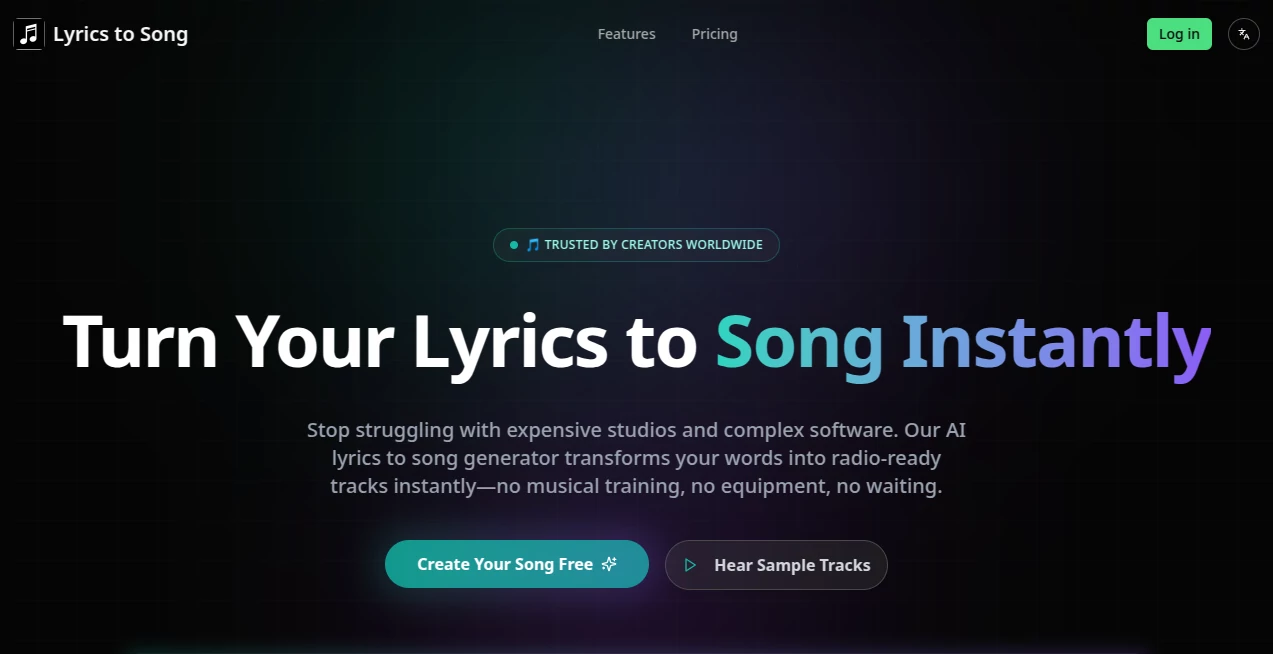This screenshot has height=654, width=1273.
Task: Click the sparkles icon on Create Your Song Free
Action: 609,563
